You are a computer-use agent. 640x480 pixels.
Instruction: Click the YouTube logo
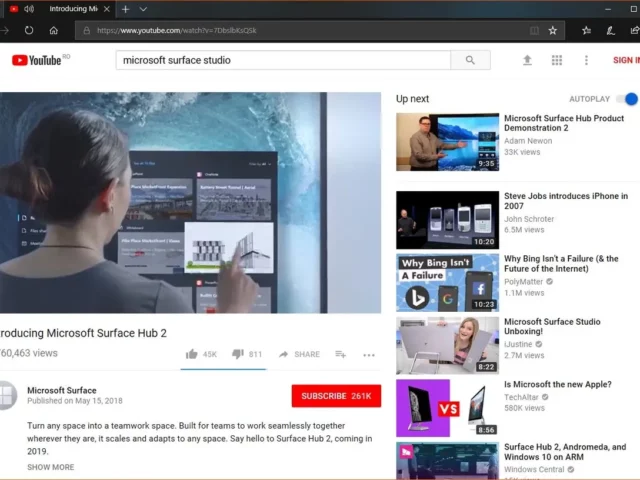[36, 60]
